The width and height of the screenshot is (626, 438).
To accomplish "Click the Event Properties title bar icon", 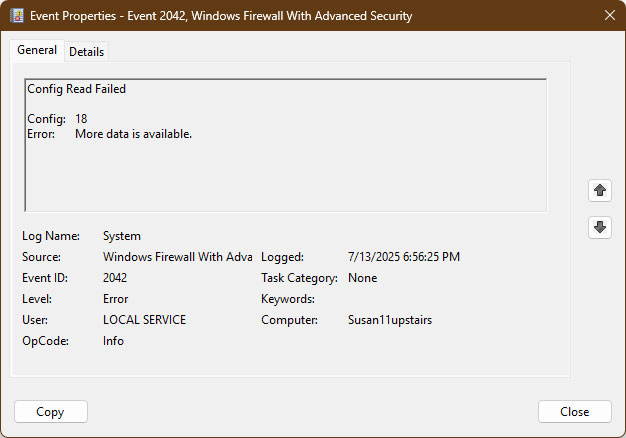I will [x=17, y=16].
